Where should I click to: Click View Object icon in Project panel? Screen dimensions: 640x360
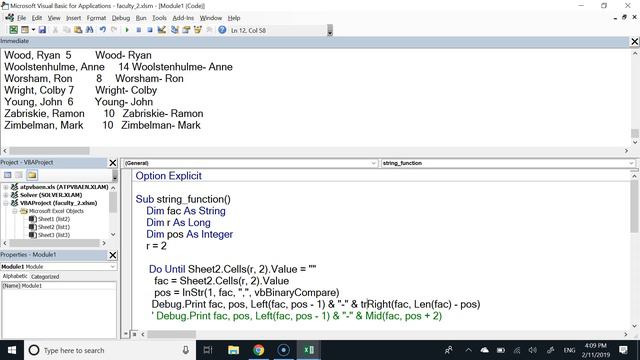[19, 175]
